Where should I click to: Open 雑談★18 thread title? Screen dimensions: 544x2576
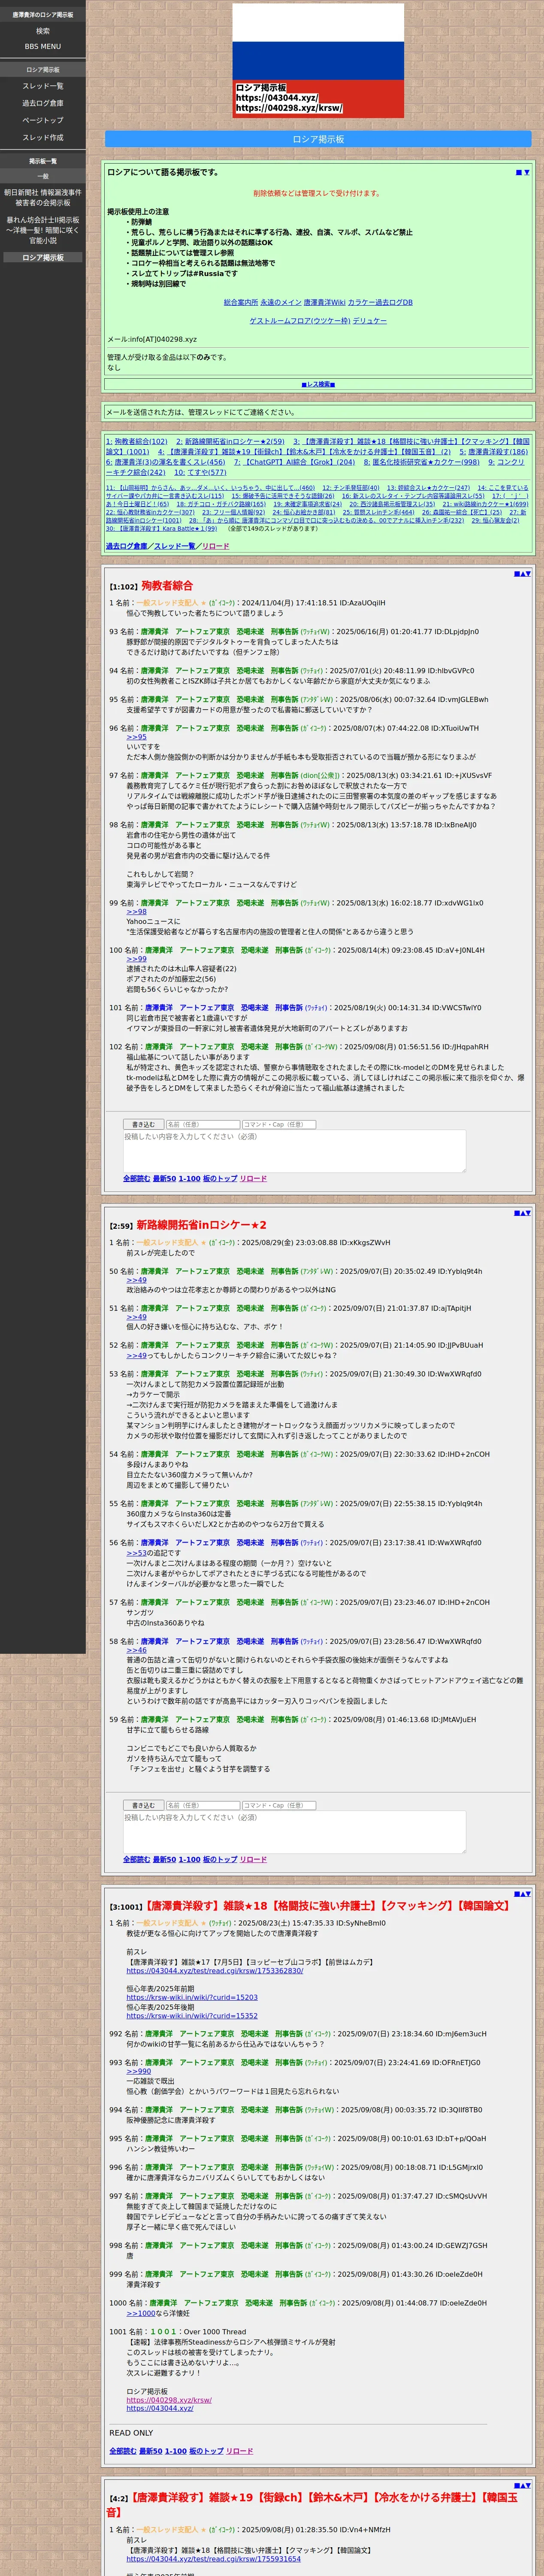[326, 1906]
